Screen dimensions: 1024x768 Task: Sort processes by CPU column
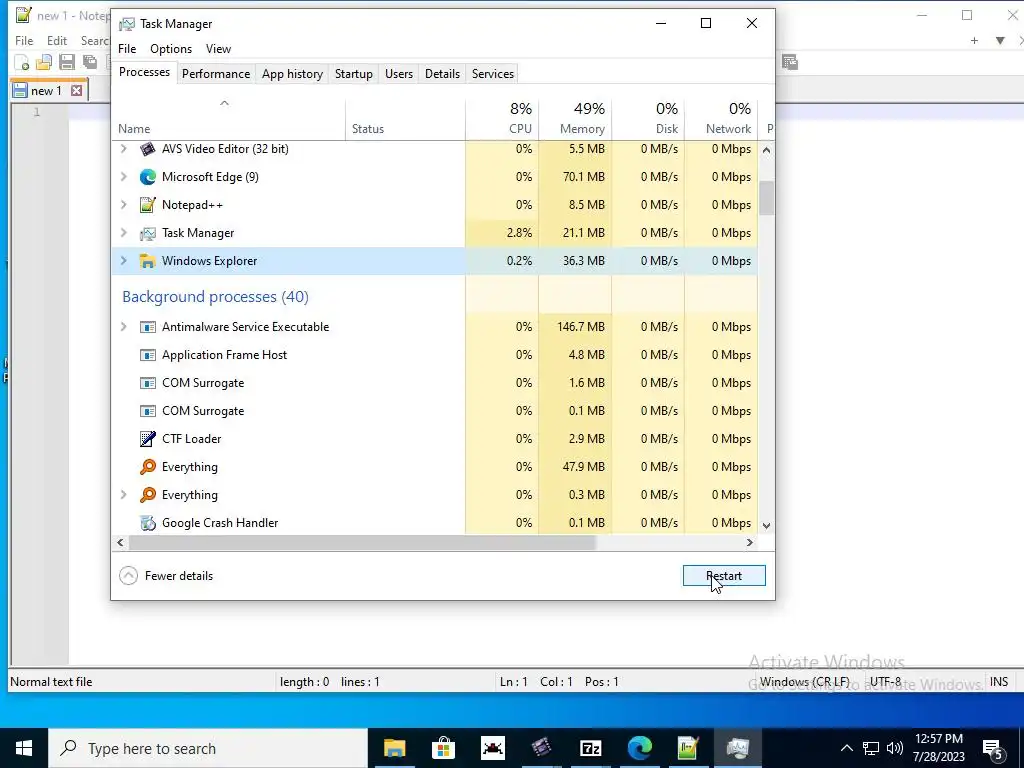pos(502,119)
